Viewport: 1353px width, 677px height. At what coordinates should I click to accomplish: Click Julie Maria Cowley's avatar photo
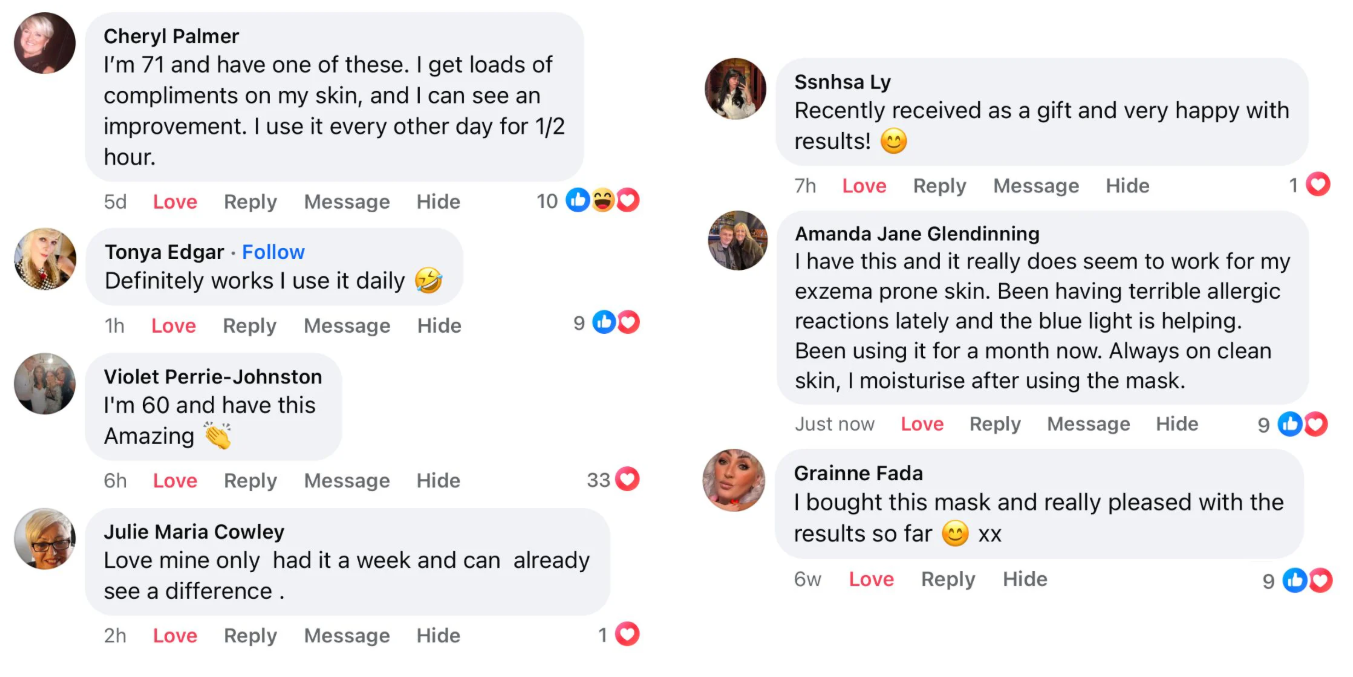coord(45,539)
